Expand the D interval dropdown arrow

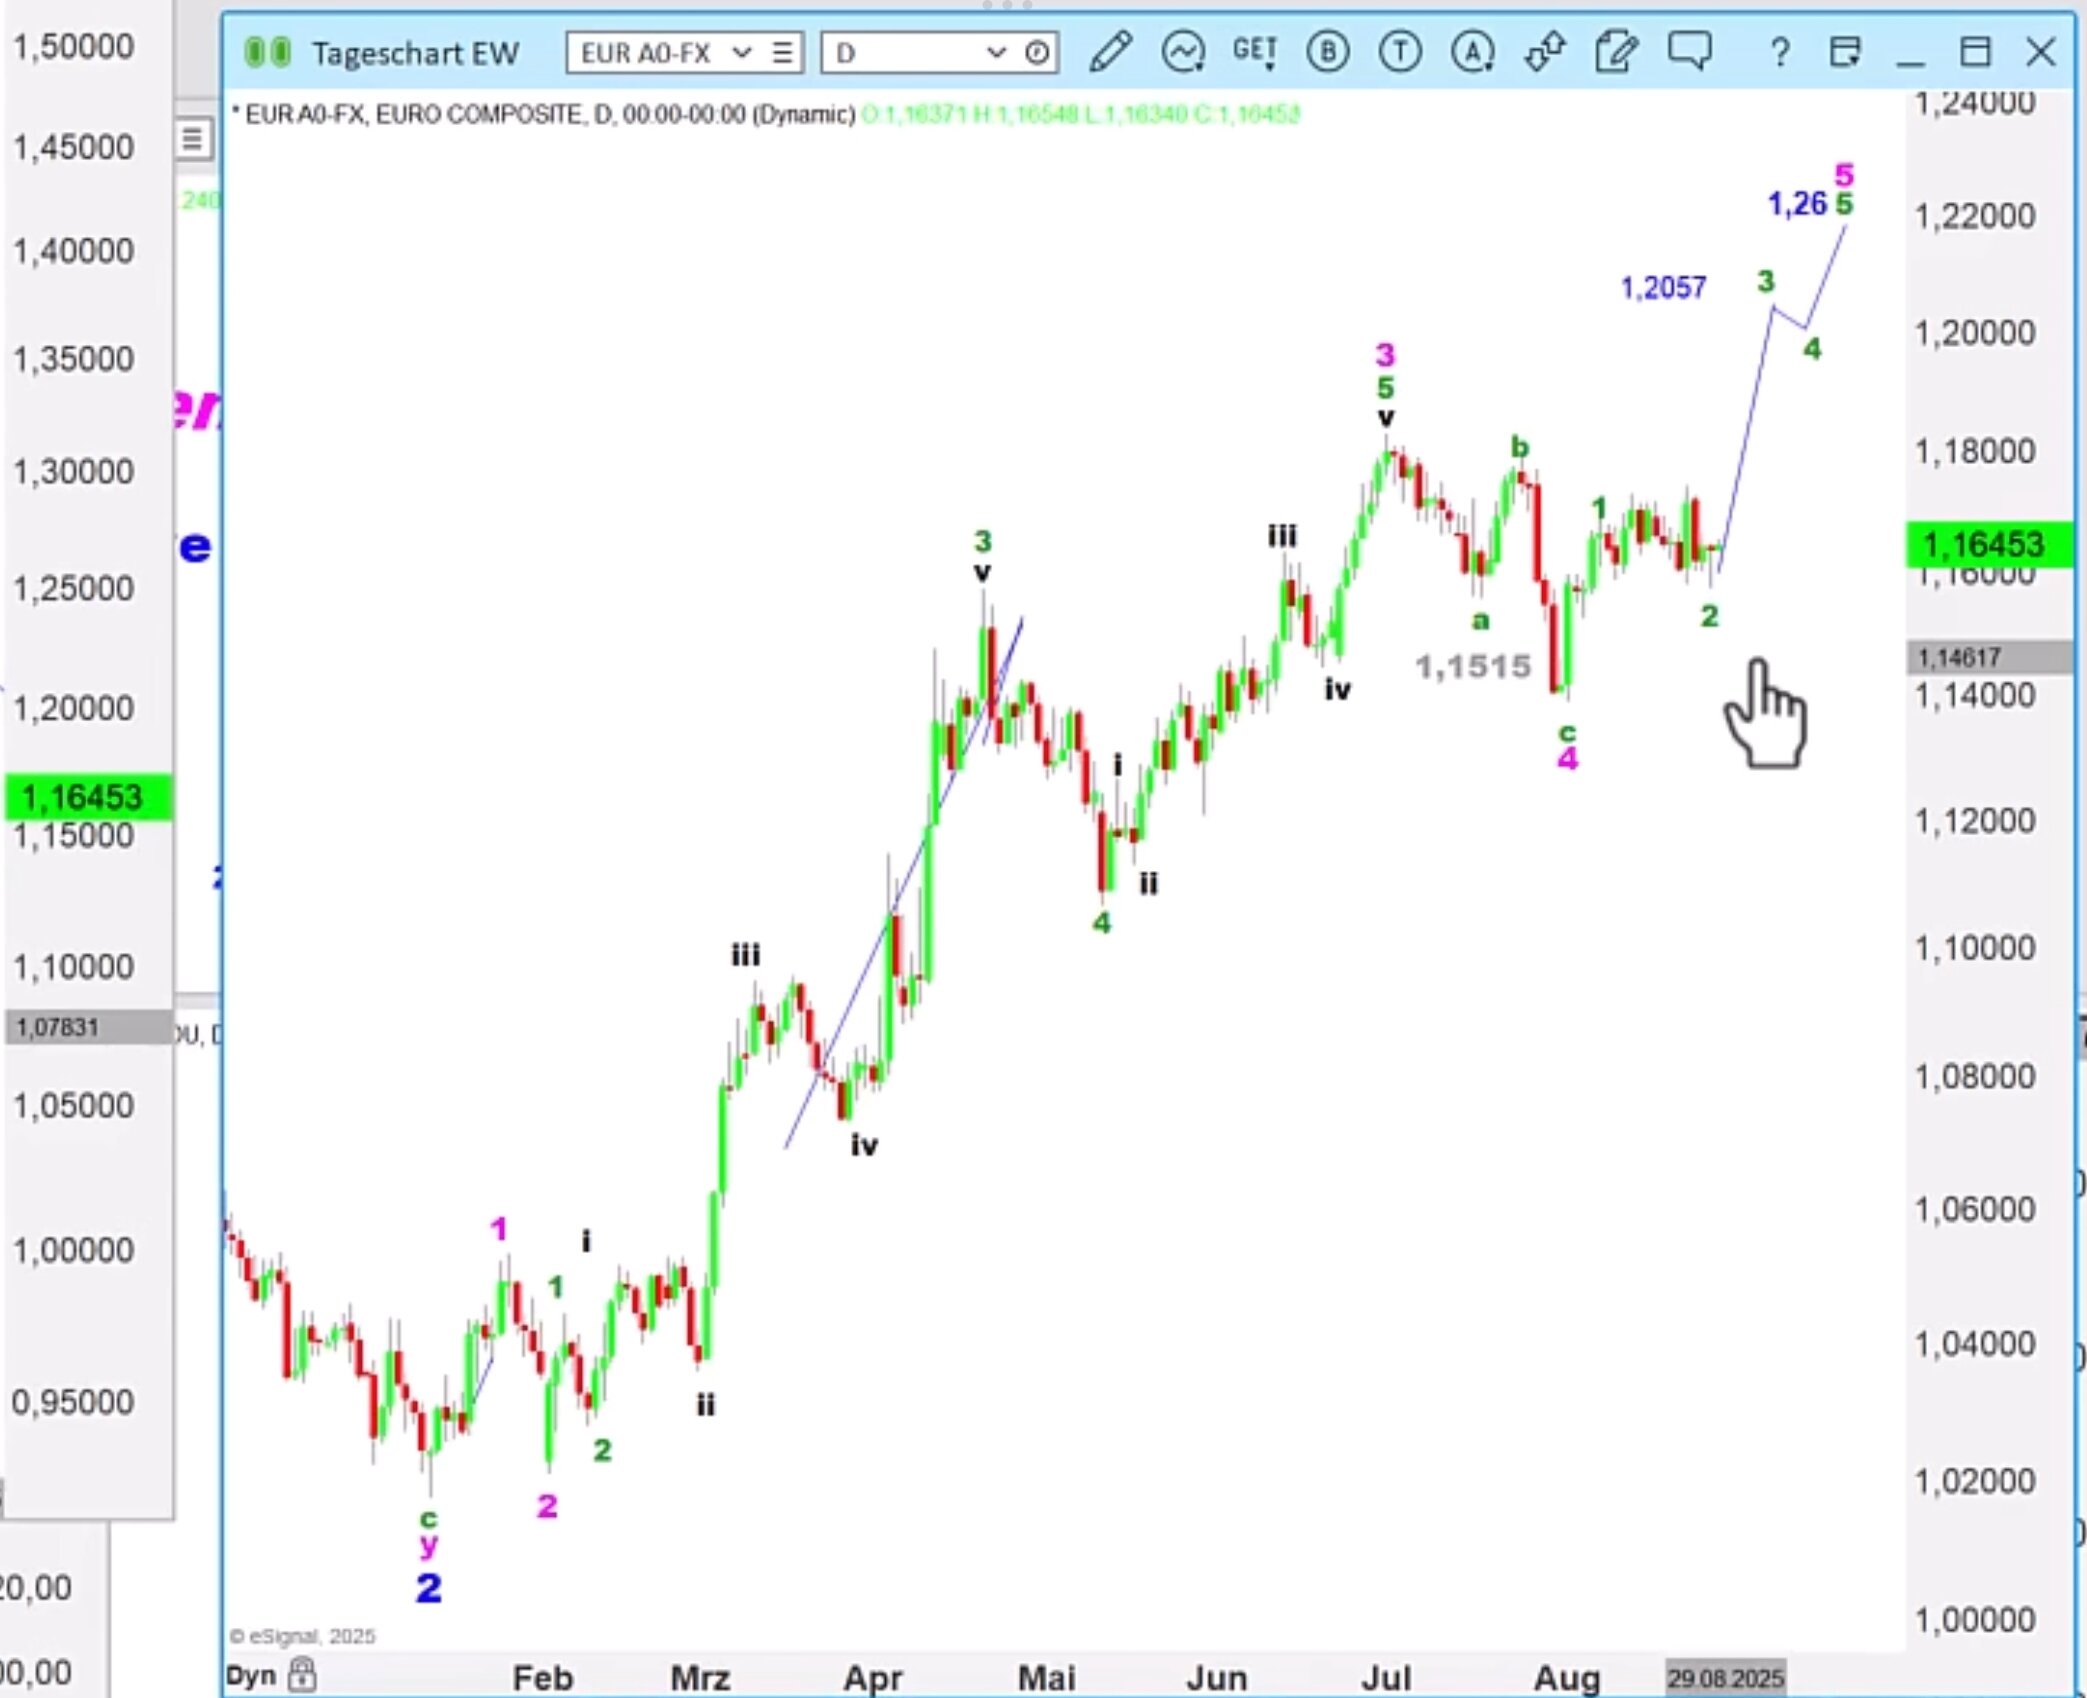pos(995,52)
